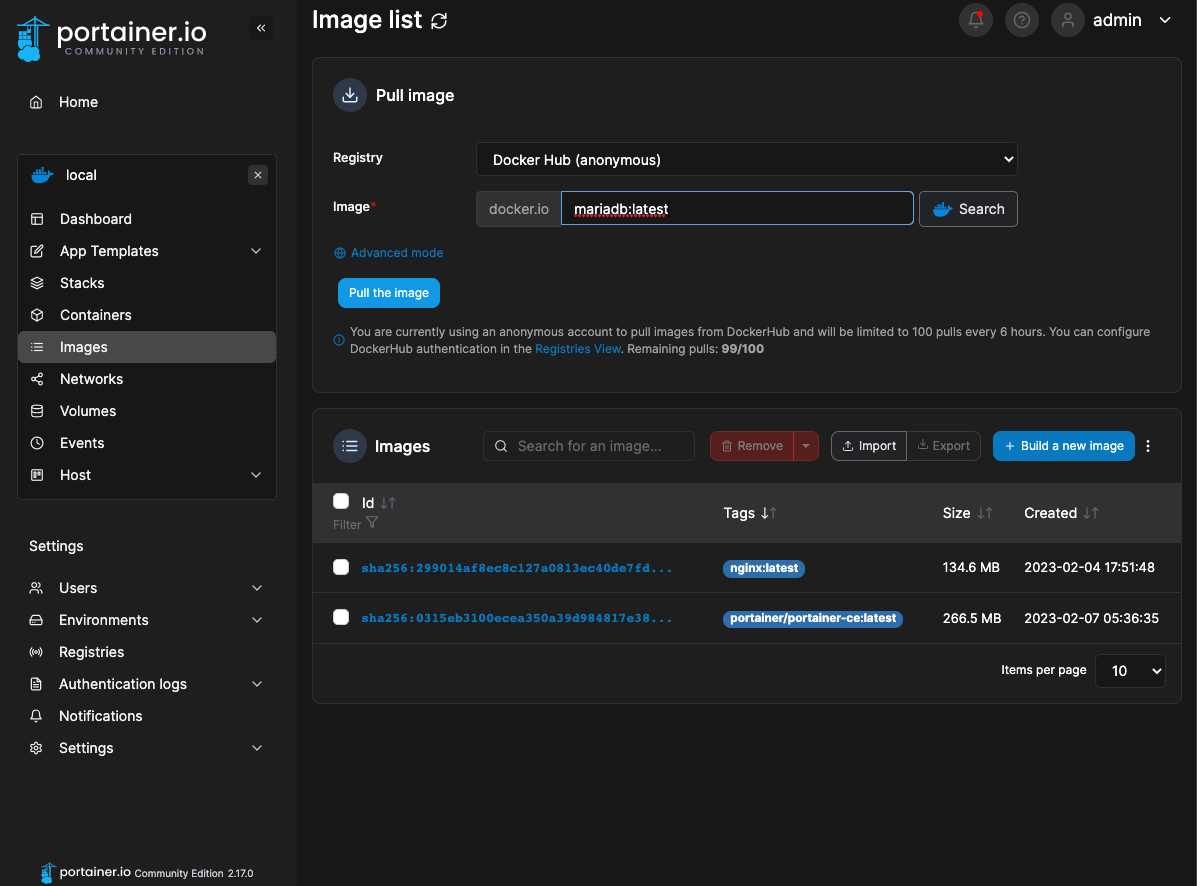Expand the Host submenu chevron

pos(256,475)
